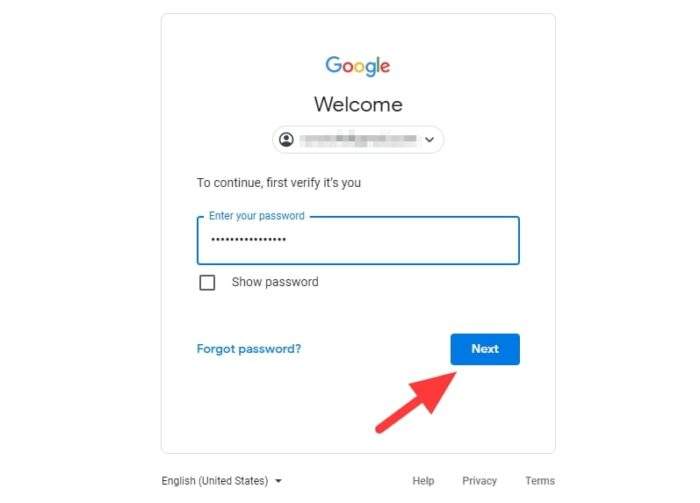
Task: Click the account avatar icon
Action: [286, 140]
